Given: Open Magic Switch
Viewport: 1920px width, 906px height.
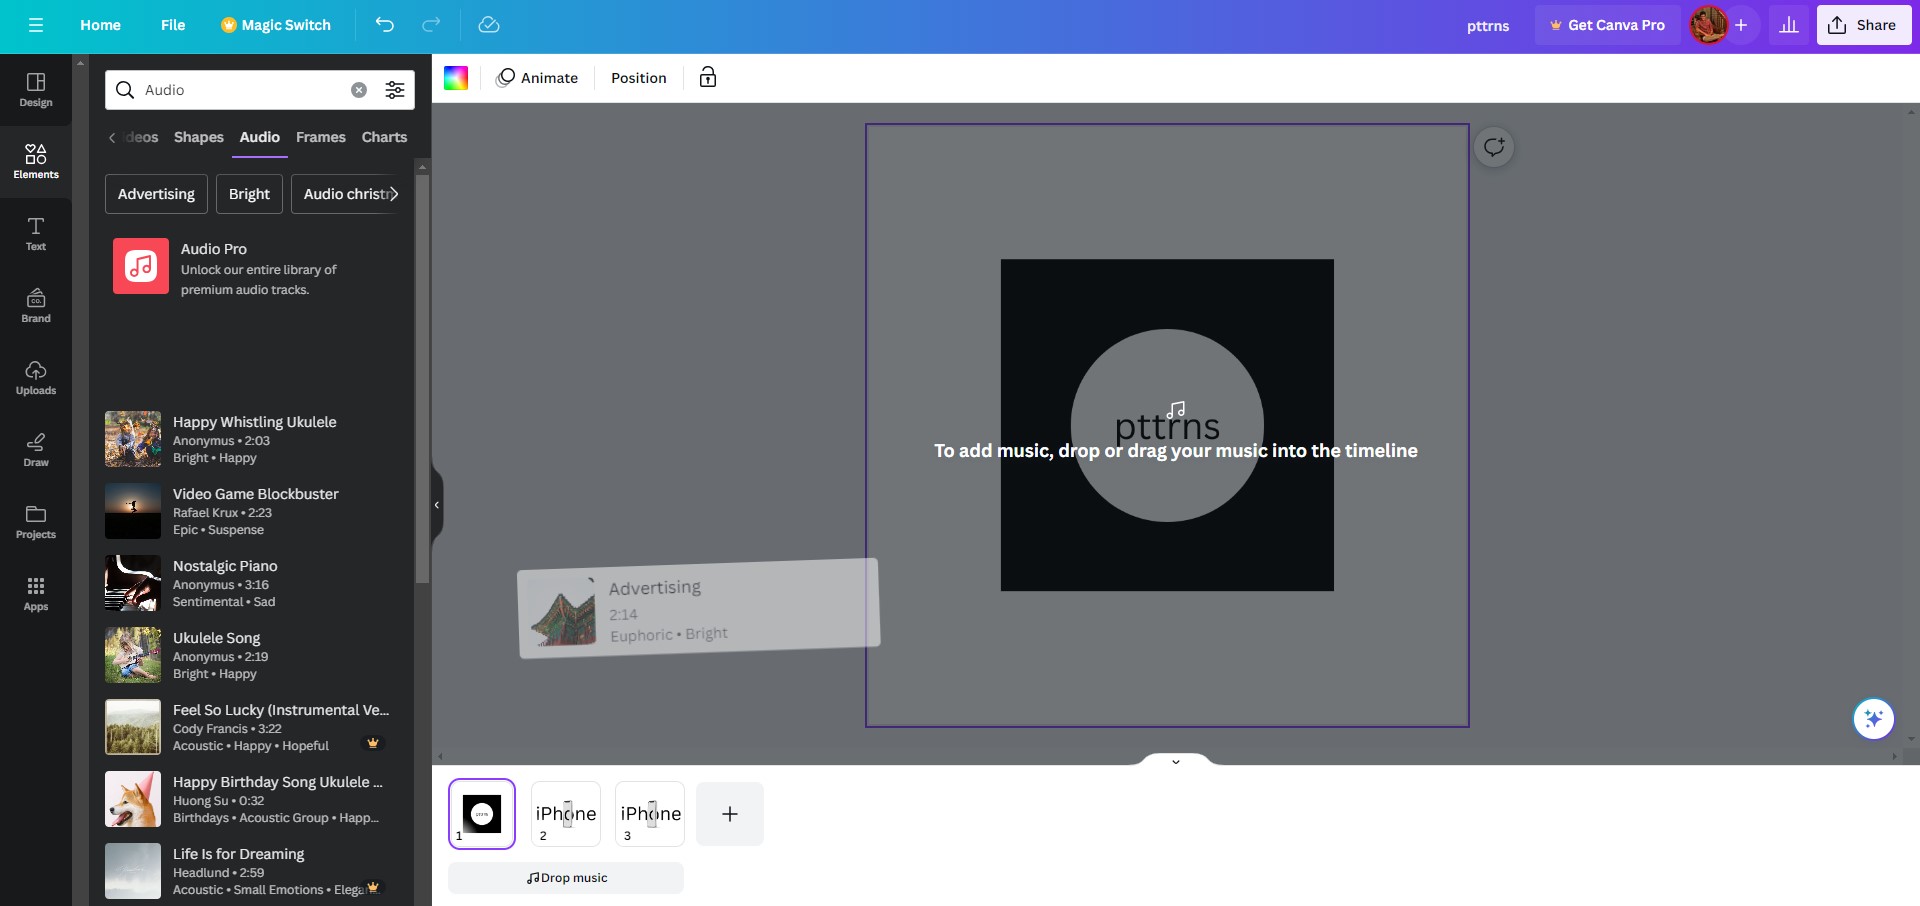Looking at the screenshot, I should pos(276,25).
